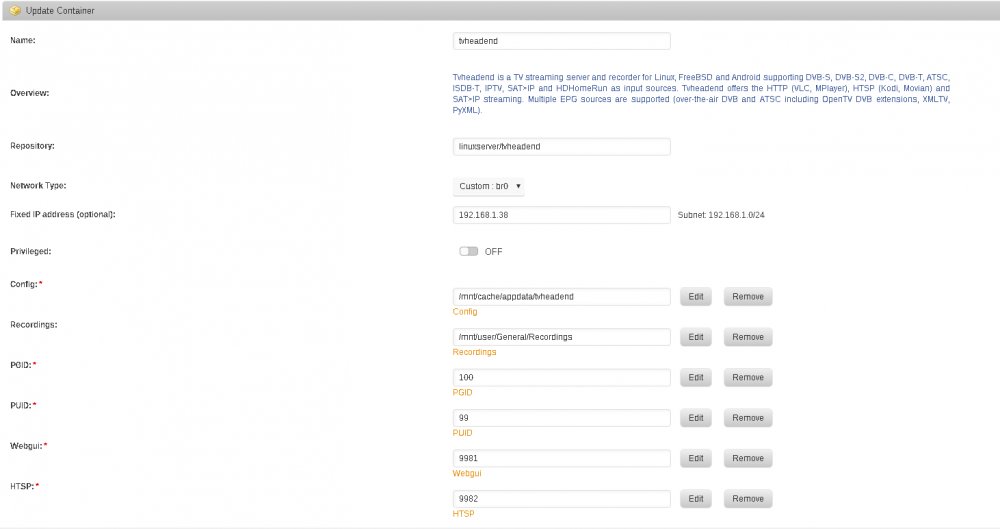Click the OFF text beside Privileged switch
This screenshot has height=529, width=1000.
494,251
